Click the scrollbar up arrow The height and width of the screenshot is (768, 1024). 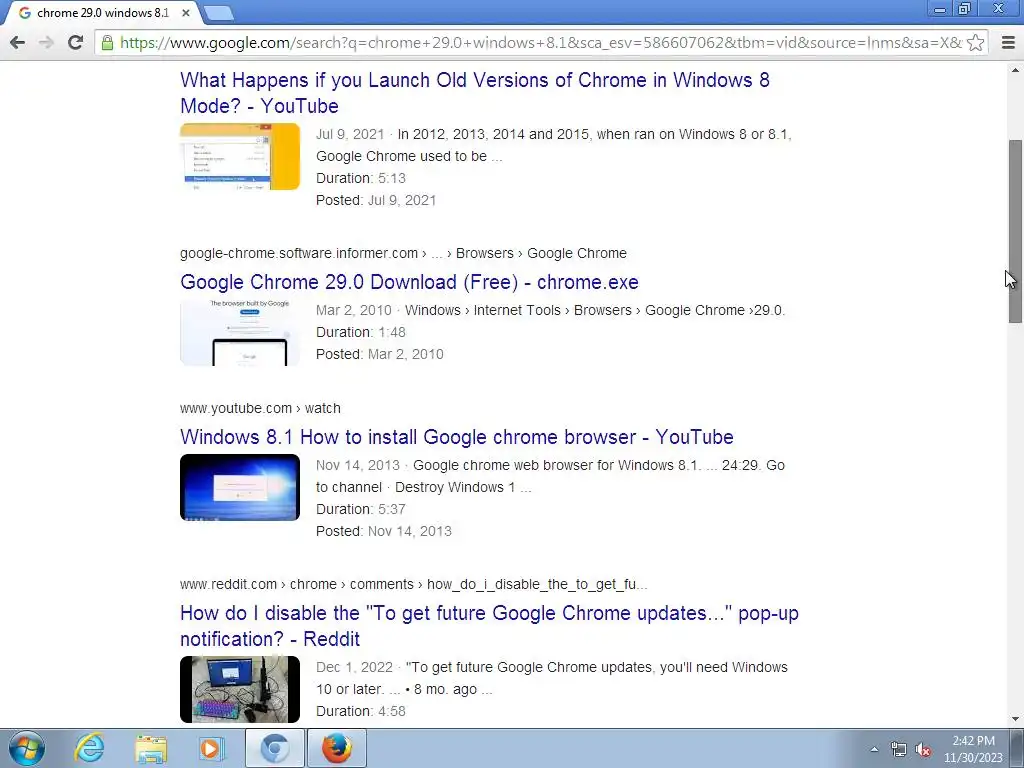point(1015,69)
